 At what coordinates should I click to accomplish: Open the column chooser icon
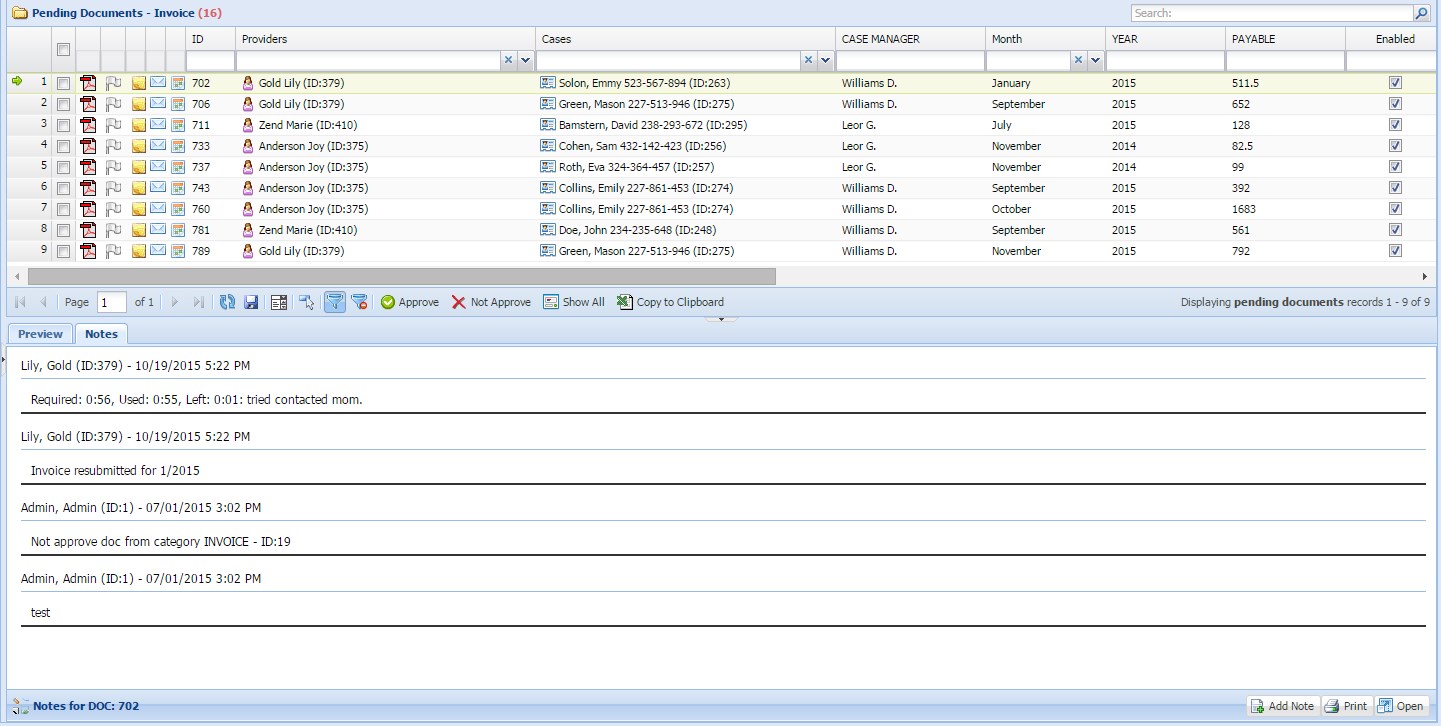(x=280, y=302)
